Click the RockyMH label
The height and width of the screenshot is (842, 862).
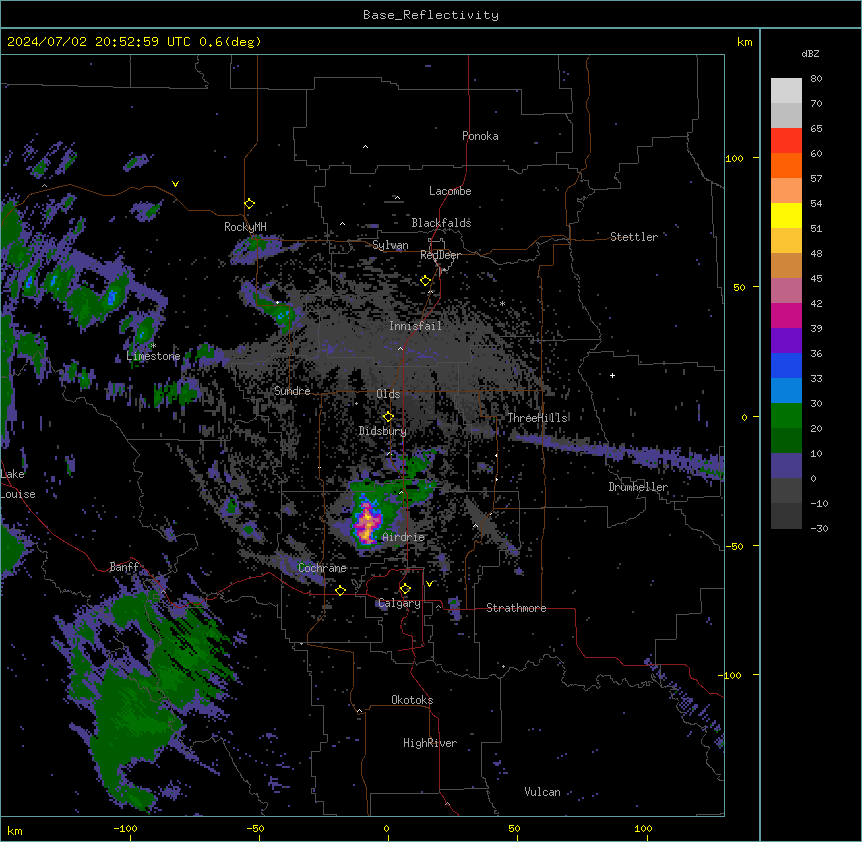[x=245, y=227]
